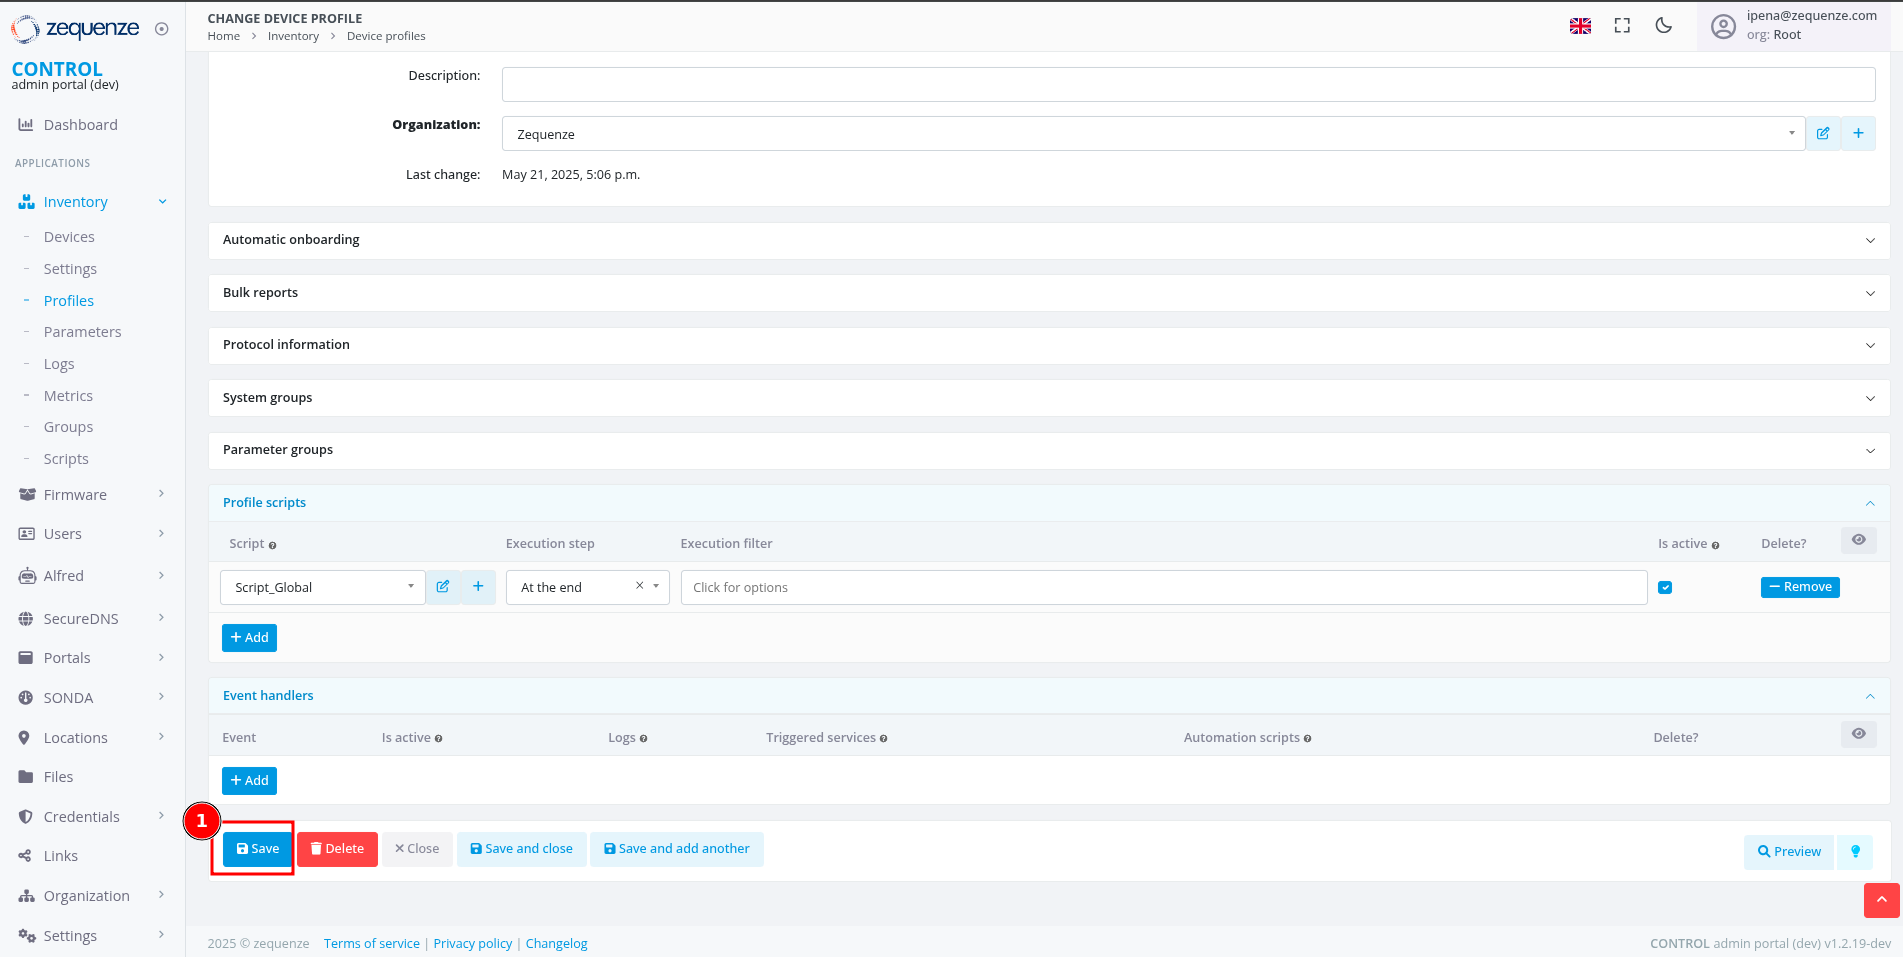Viewport: 1903px width, 957px height.
Task: Click scroll-to-top red arrow button
Action: [x=1881, y=900]
